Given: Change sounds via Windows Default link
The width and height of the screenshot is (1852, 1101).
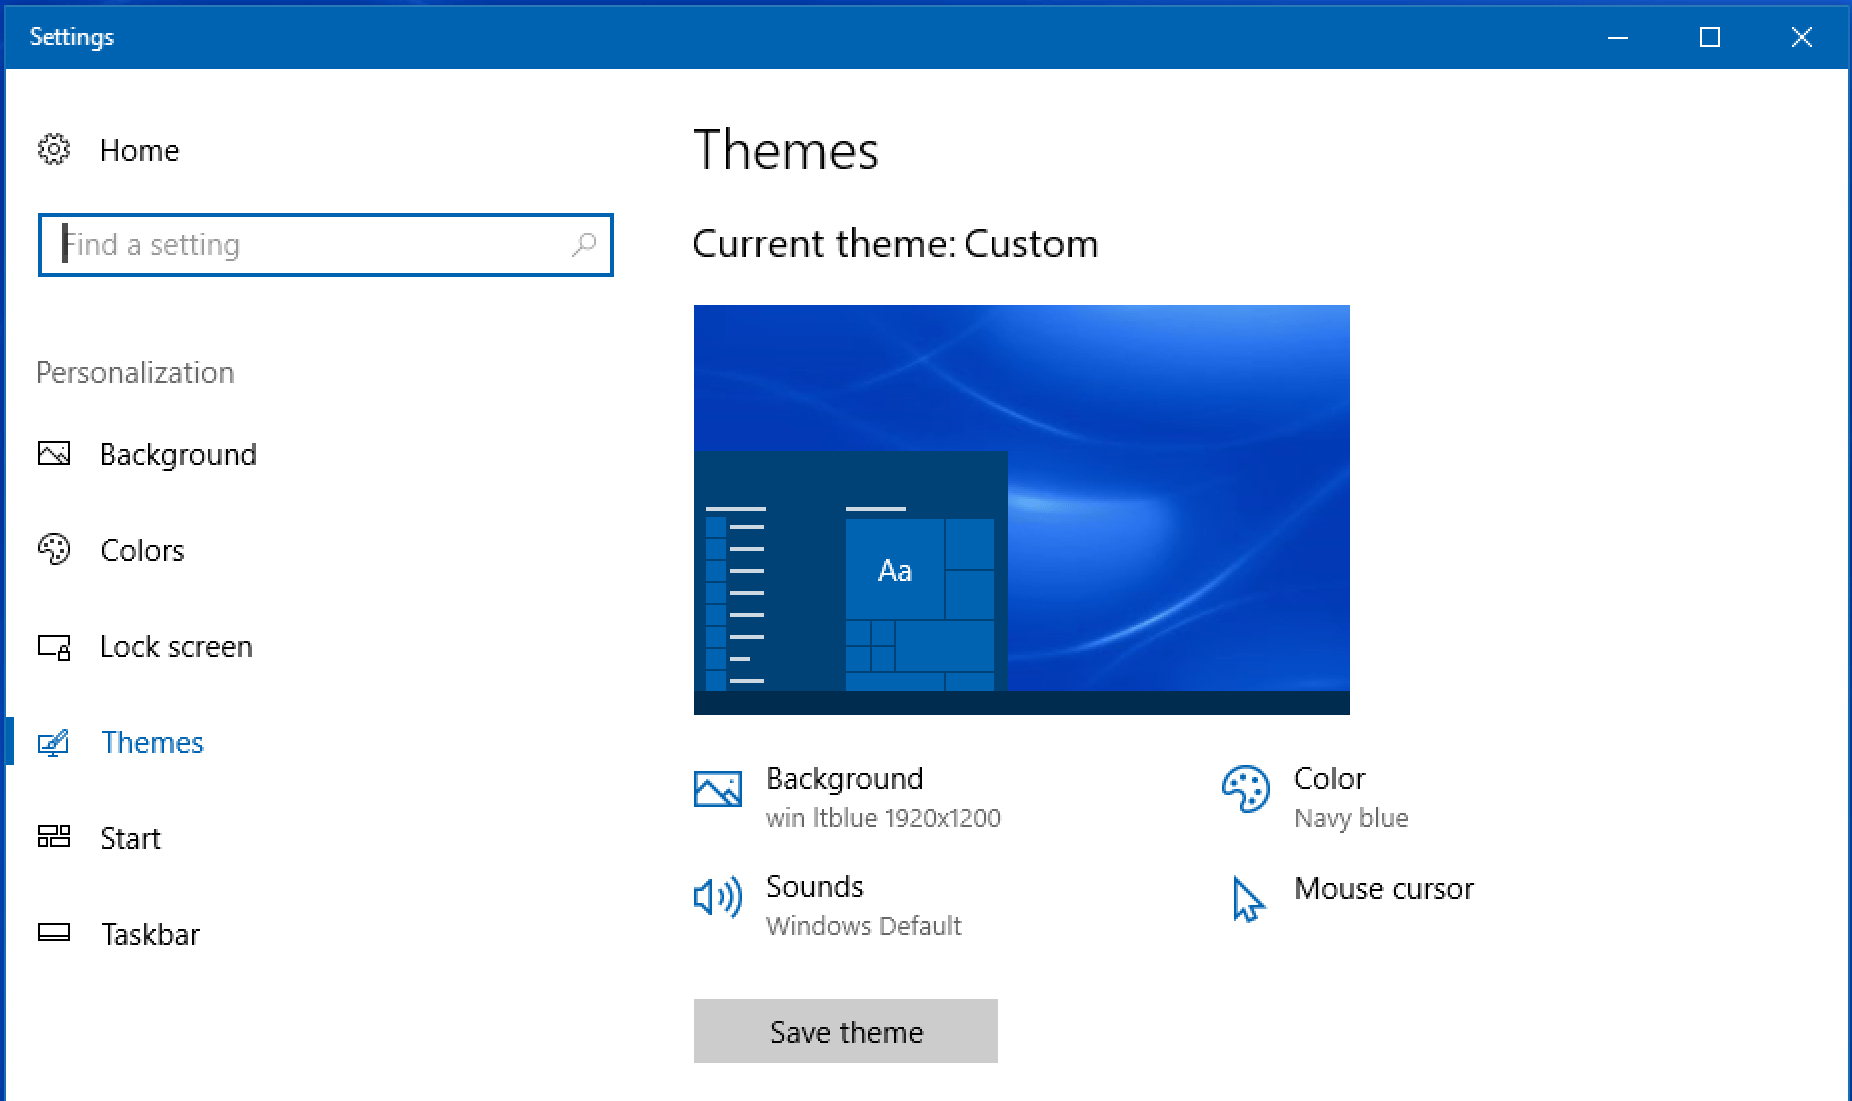Looking at the screenshot, I should coord(864,926).
